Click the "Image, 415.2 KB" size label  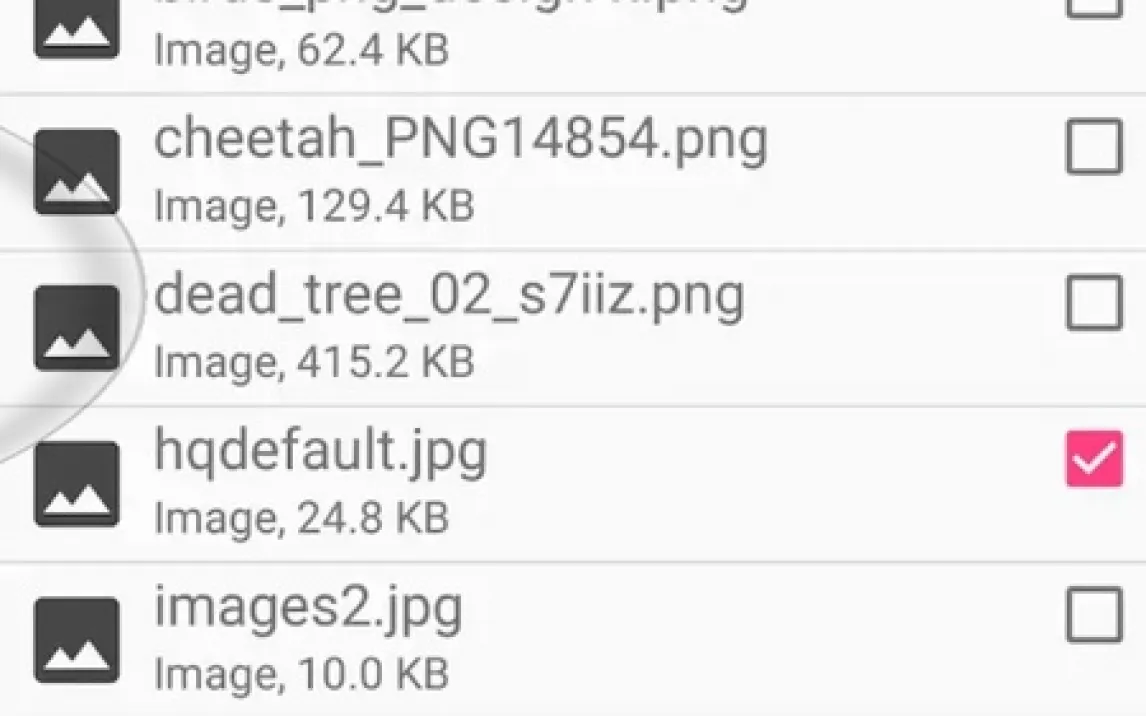(314, 362)
